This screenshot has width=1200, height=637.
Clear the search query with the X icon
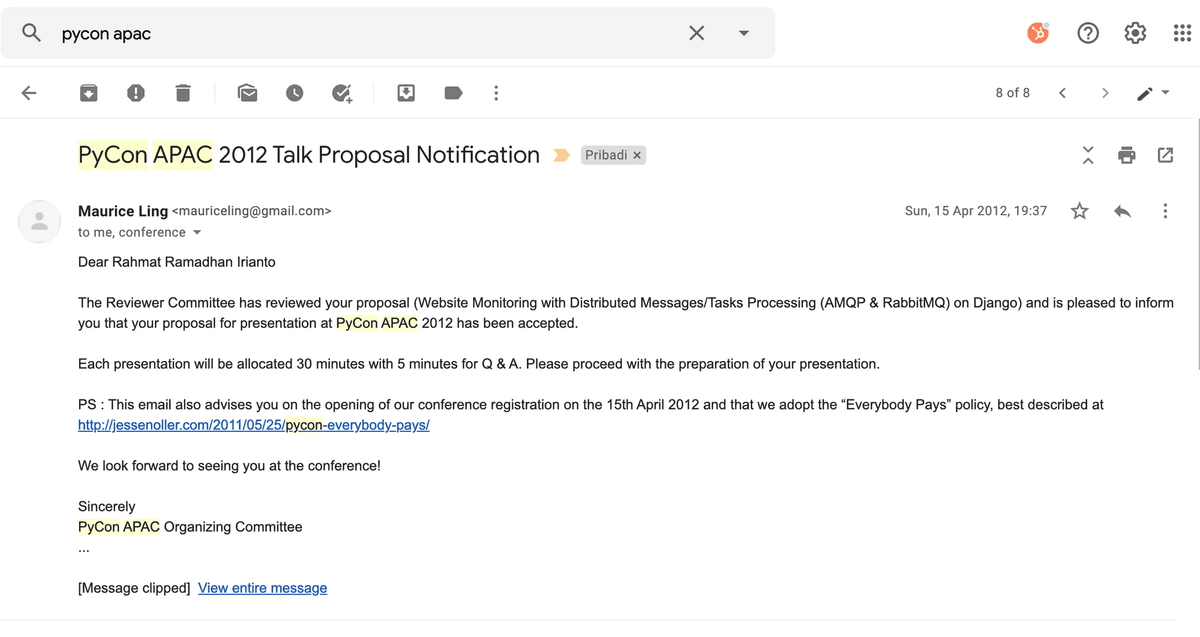696,33
